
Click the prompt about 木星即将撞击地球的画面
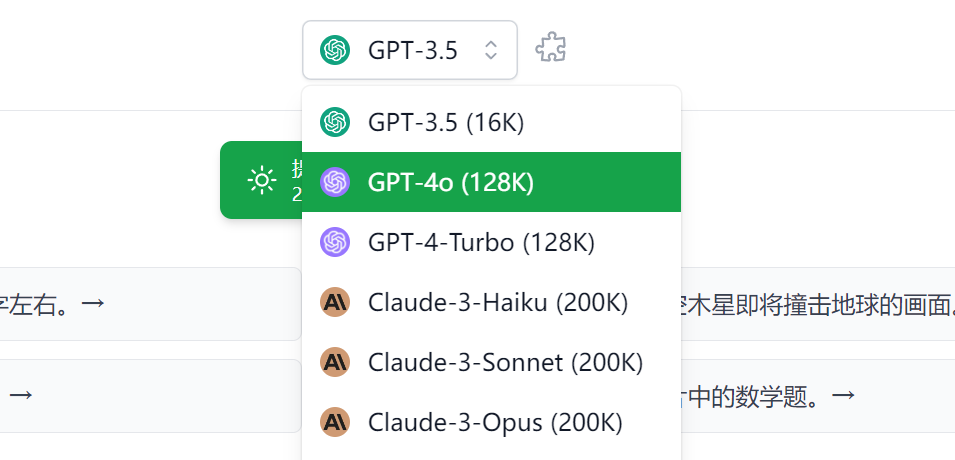click(x=818, y=303)
